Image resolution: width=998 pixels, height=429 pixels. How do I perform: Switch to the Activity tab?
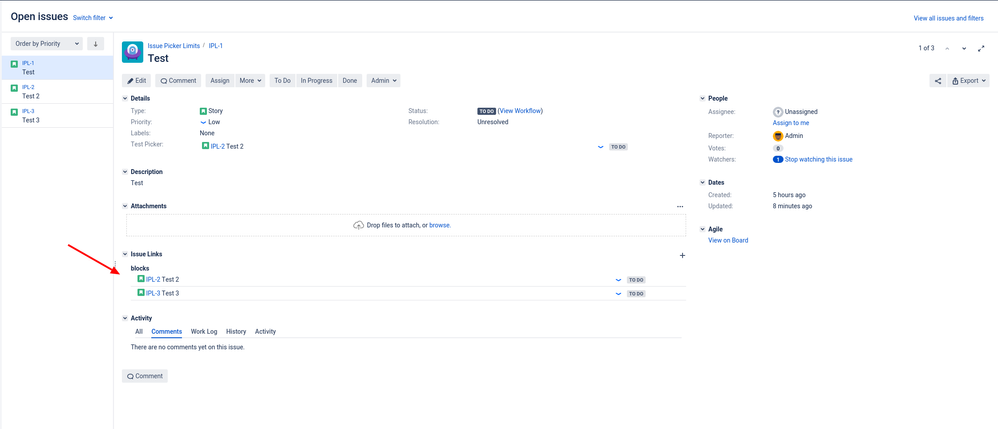click(x=265, y=332)
